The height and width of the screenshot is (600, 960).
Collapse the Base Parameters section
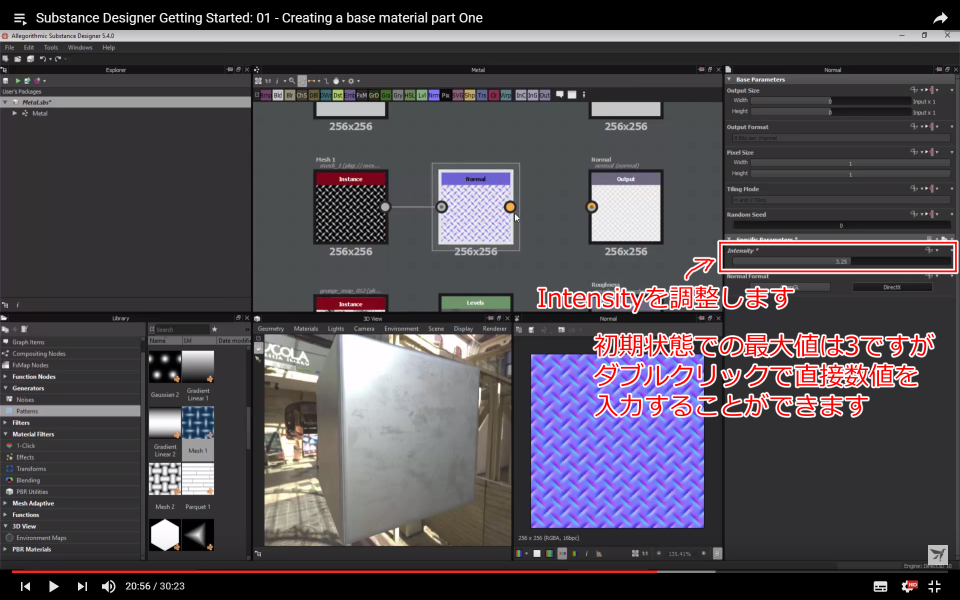point(729,79)
